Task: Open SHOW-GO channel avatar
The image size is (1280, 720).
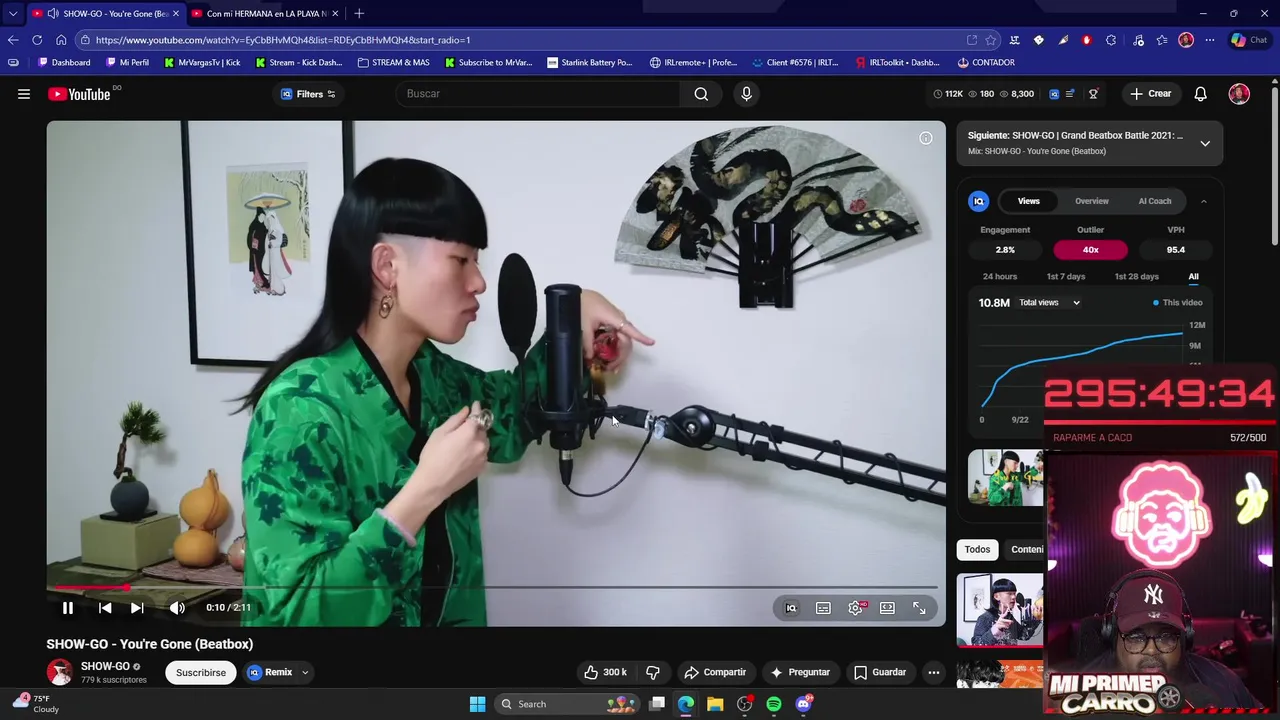Action: click(x=60, y=672)
